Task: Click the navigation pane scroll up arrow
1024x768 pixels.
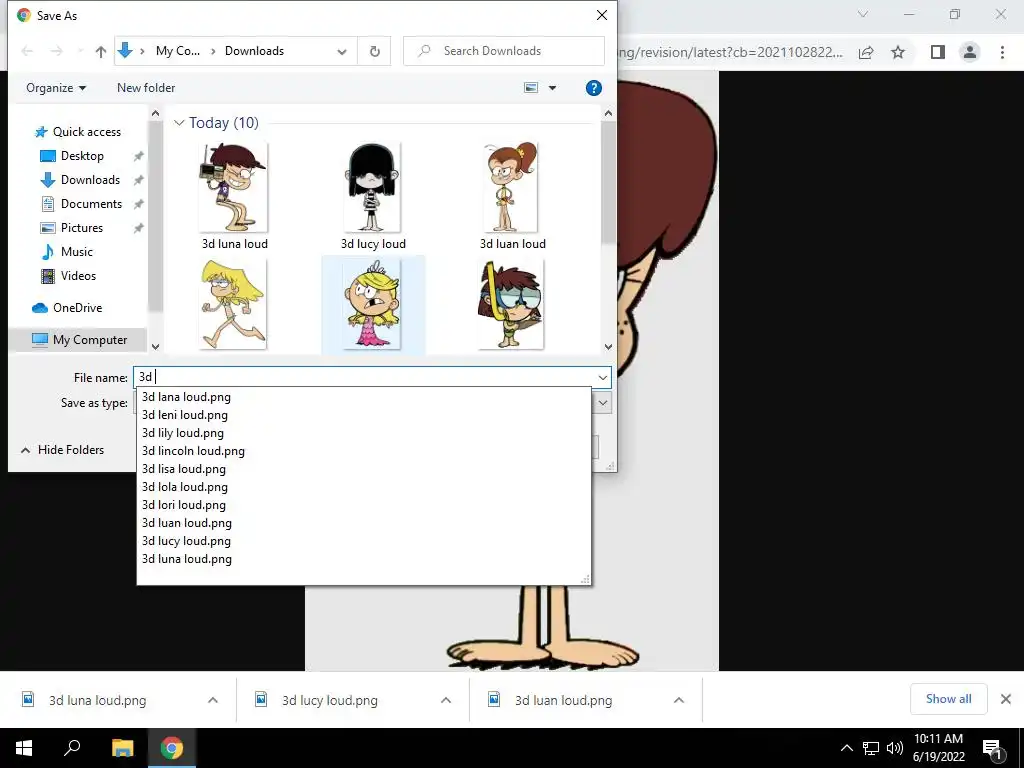Action: pyautogui.click(x=155, y=114)
